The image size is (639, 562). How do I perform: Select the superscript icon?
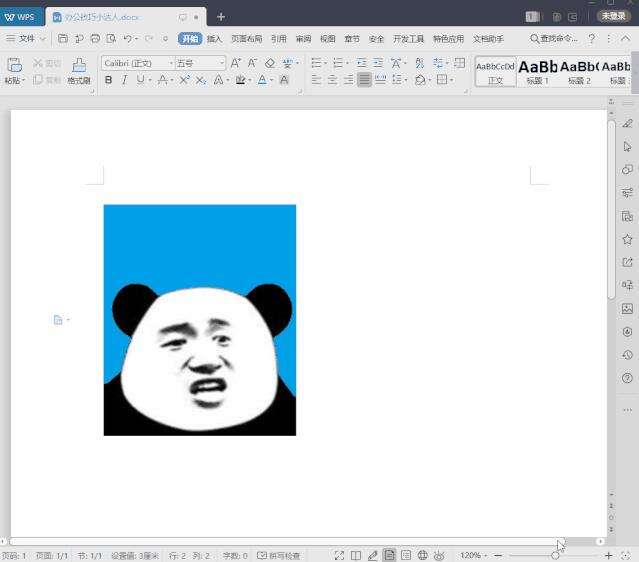(x=184, y=80)
